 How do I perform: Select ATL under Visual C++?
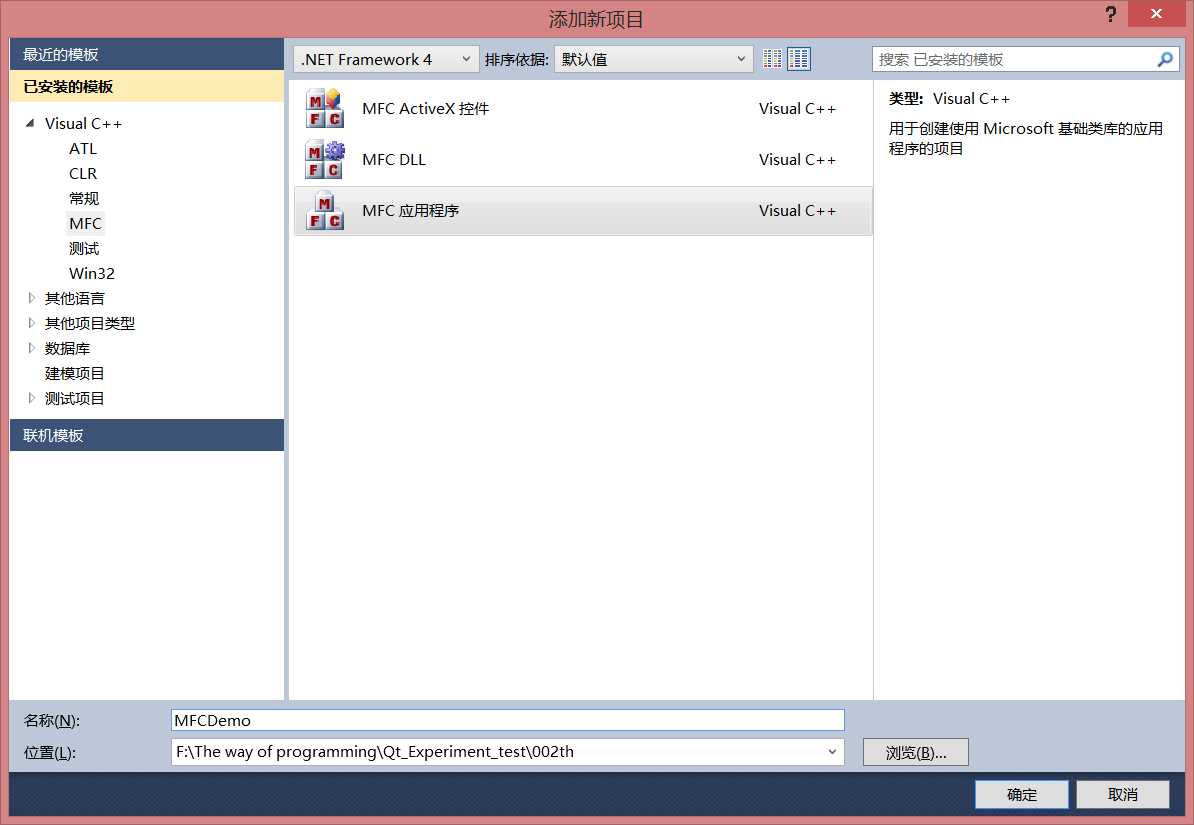pyautogui.click(x=83, y=149)
